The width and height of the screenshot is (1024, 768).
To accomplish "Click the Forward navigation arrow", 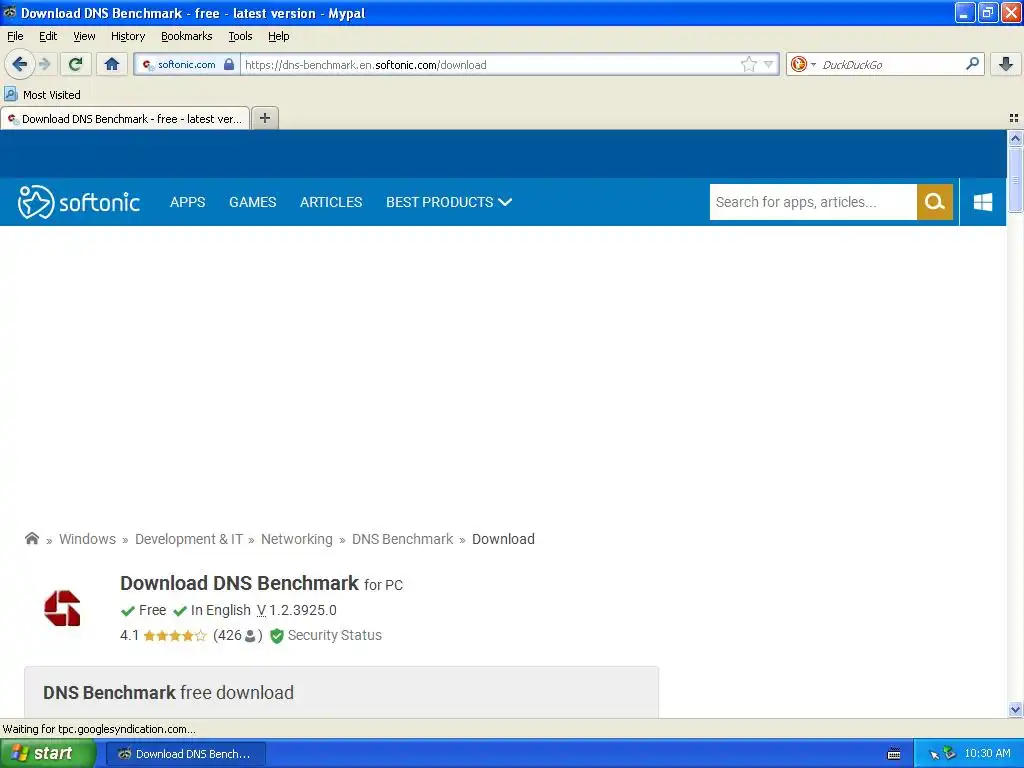I will [x=44, y=64].
